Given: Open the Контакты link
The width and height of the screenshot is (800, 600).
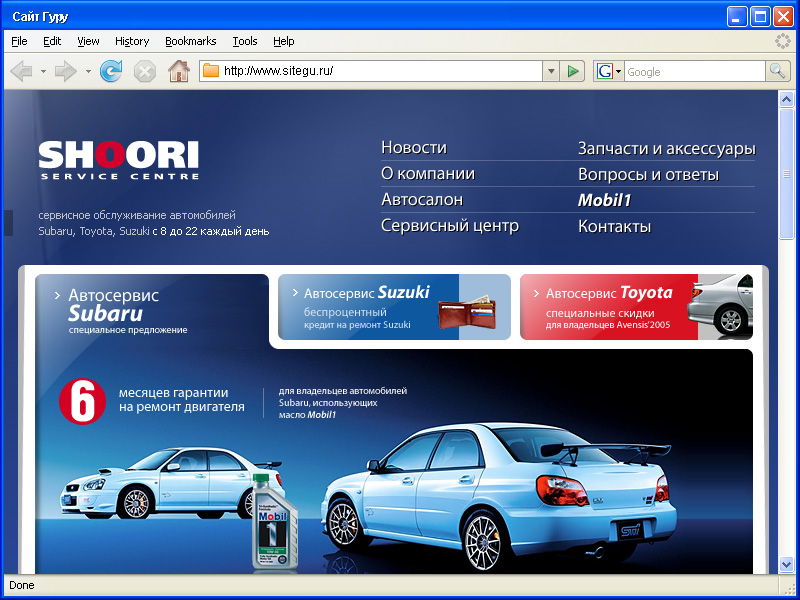Looking at the screenshot, I should pyautogui.click(x=614, y=227).
